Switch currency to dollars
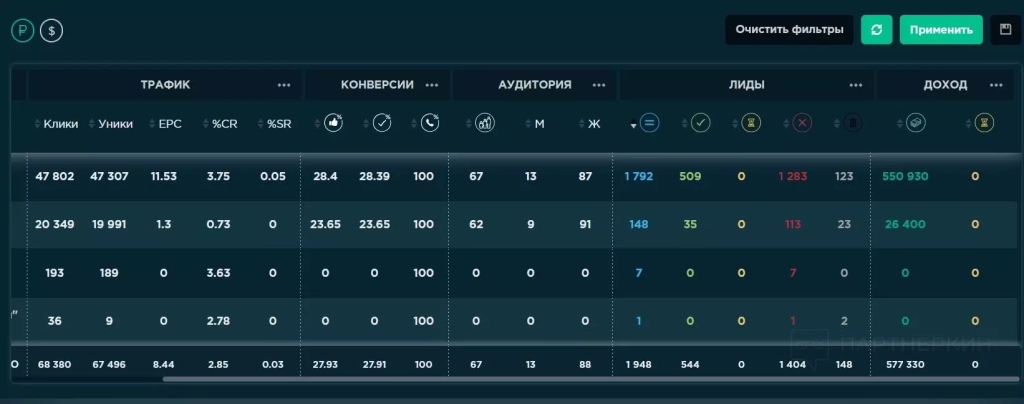This screenshot has width=1024, height=404. pos(52,31)
